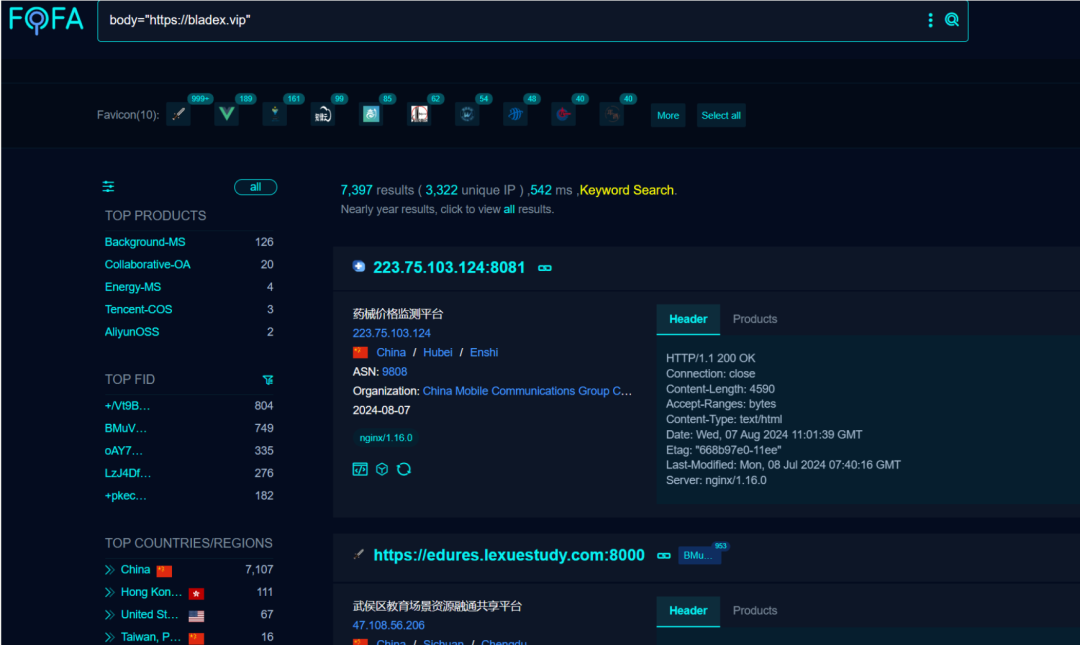Select the favicon with 54 badge
Screen dimensions: 1080x645
tap(468, 114)
